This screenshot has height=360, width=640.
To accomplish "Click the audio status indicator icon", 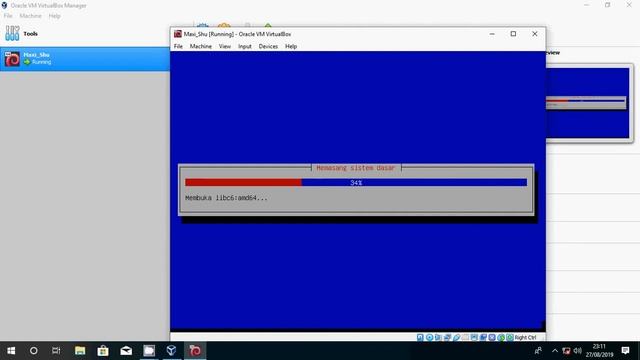I will click(438, 338).
